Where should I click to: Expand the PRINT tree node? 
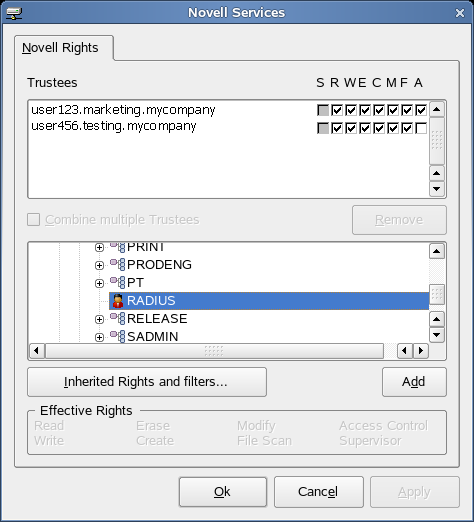[x=99, y=247]
